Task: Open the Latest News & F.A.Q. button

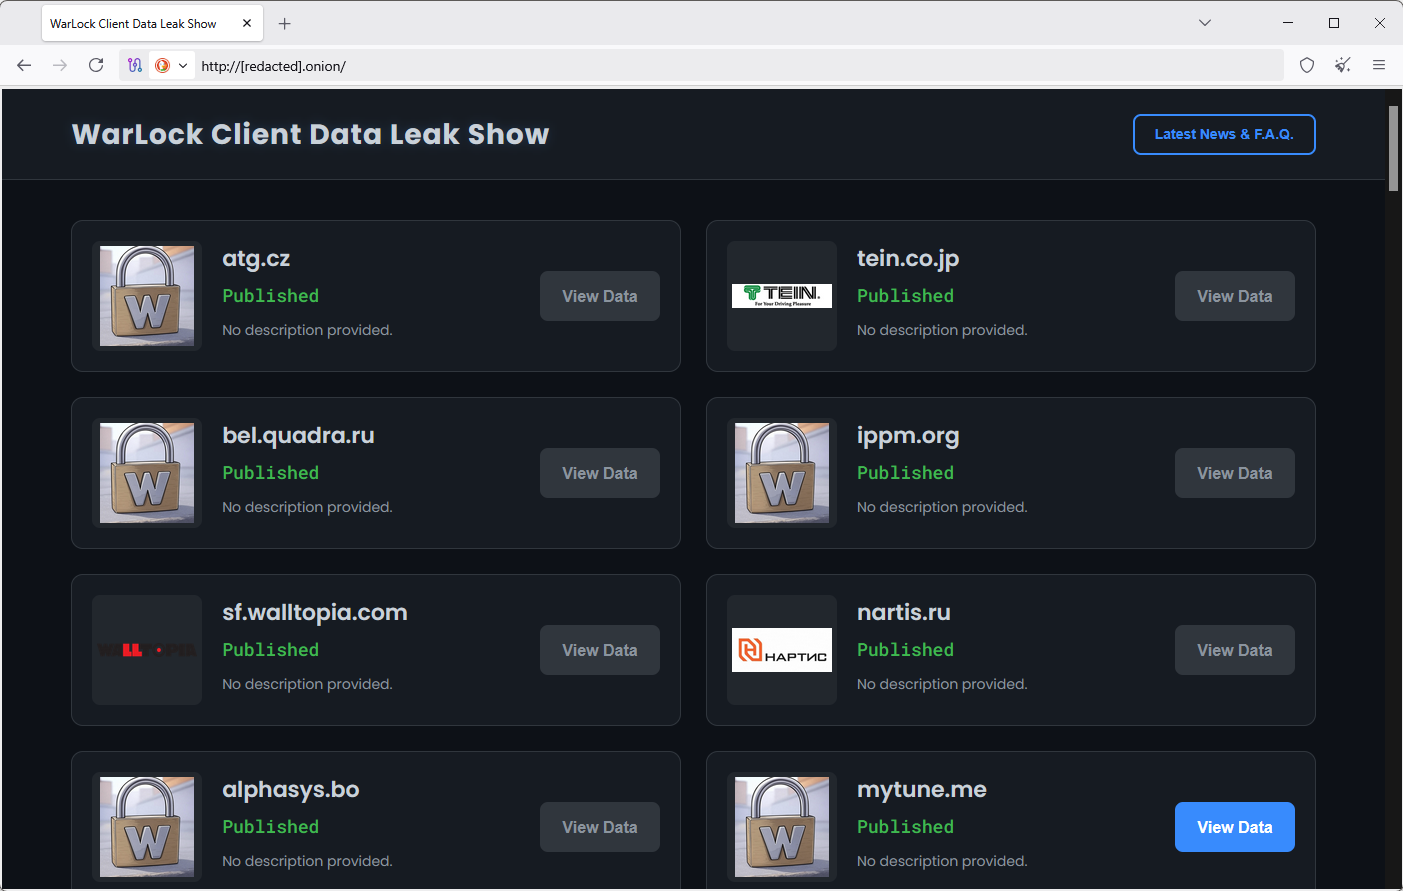Action: click(1223, 134)
